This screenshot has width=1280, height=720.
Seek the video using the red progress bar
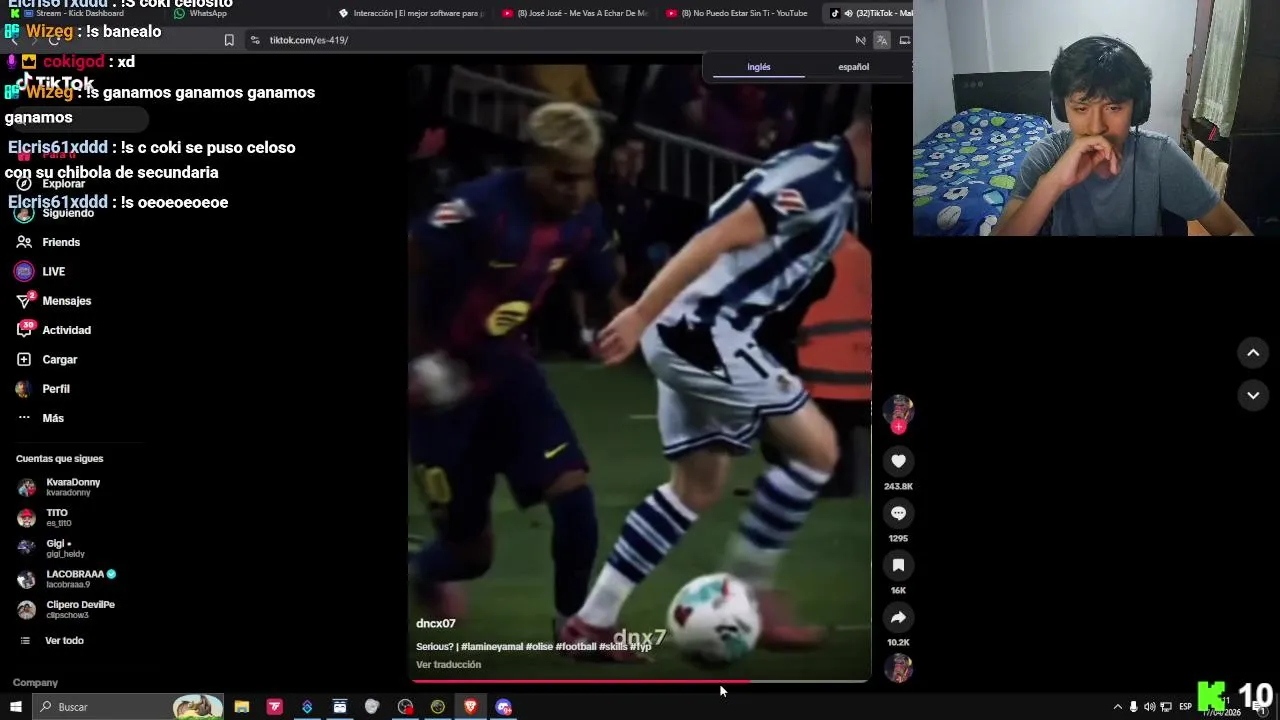click(x=640, y=682)
